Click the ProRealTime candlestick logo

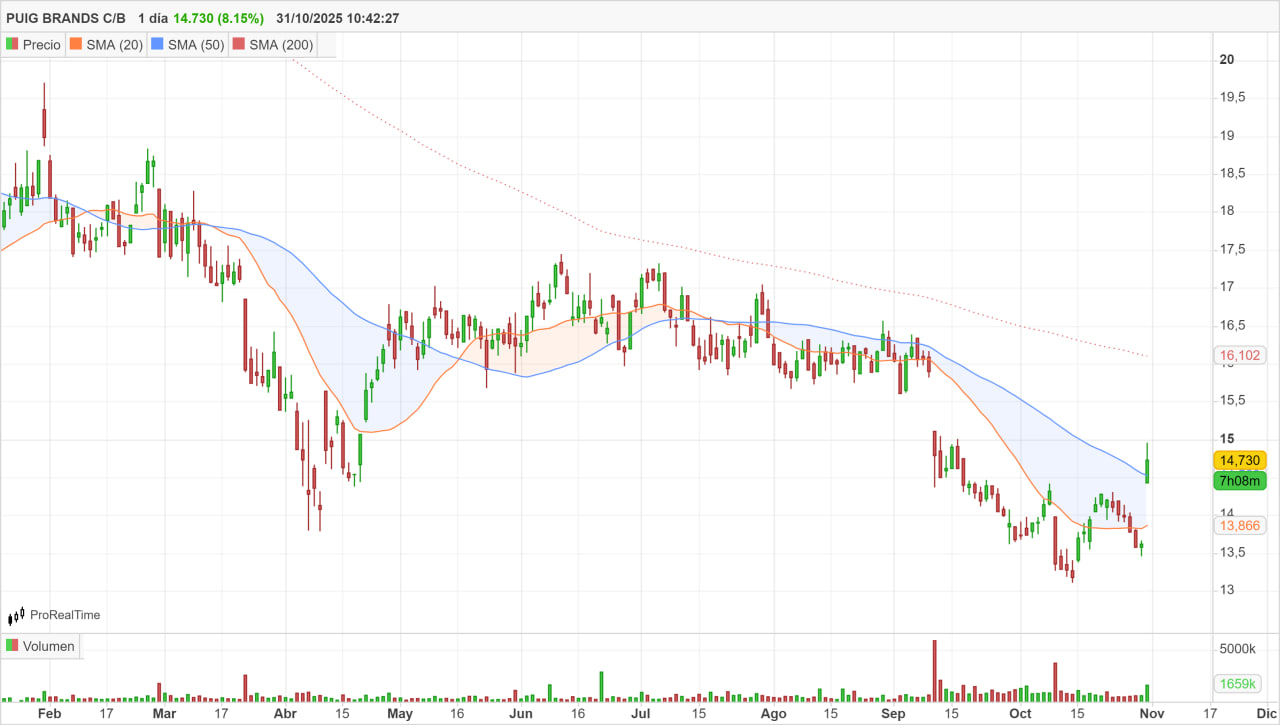click(16, 615)
